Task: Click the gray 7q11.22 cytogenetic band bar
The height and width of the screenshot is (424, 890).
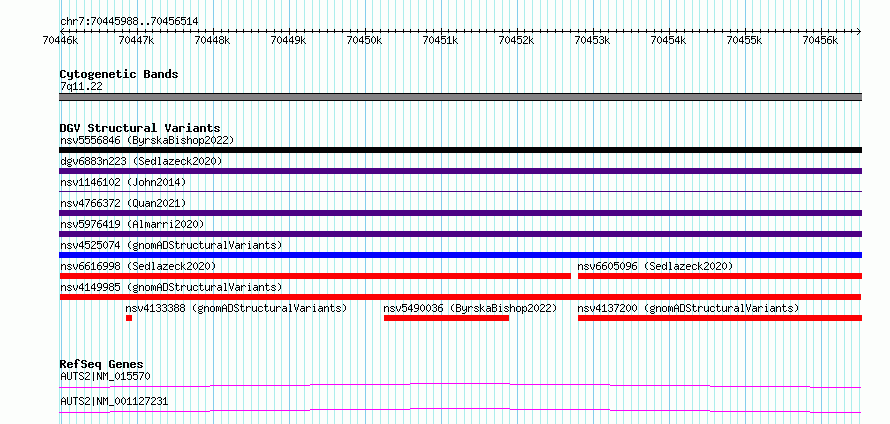Action: [x=461, y=97]
